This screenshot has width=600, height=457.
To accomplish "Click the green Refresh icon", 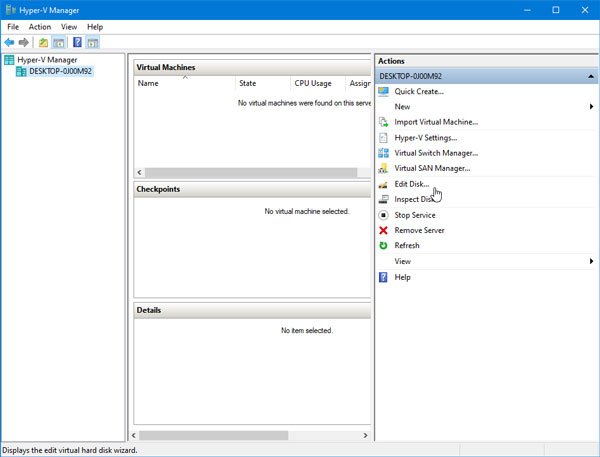I will click(383, 245).
